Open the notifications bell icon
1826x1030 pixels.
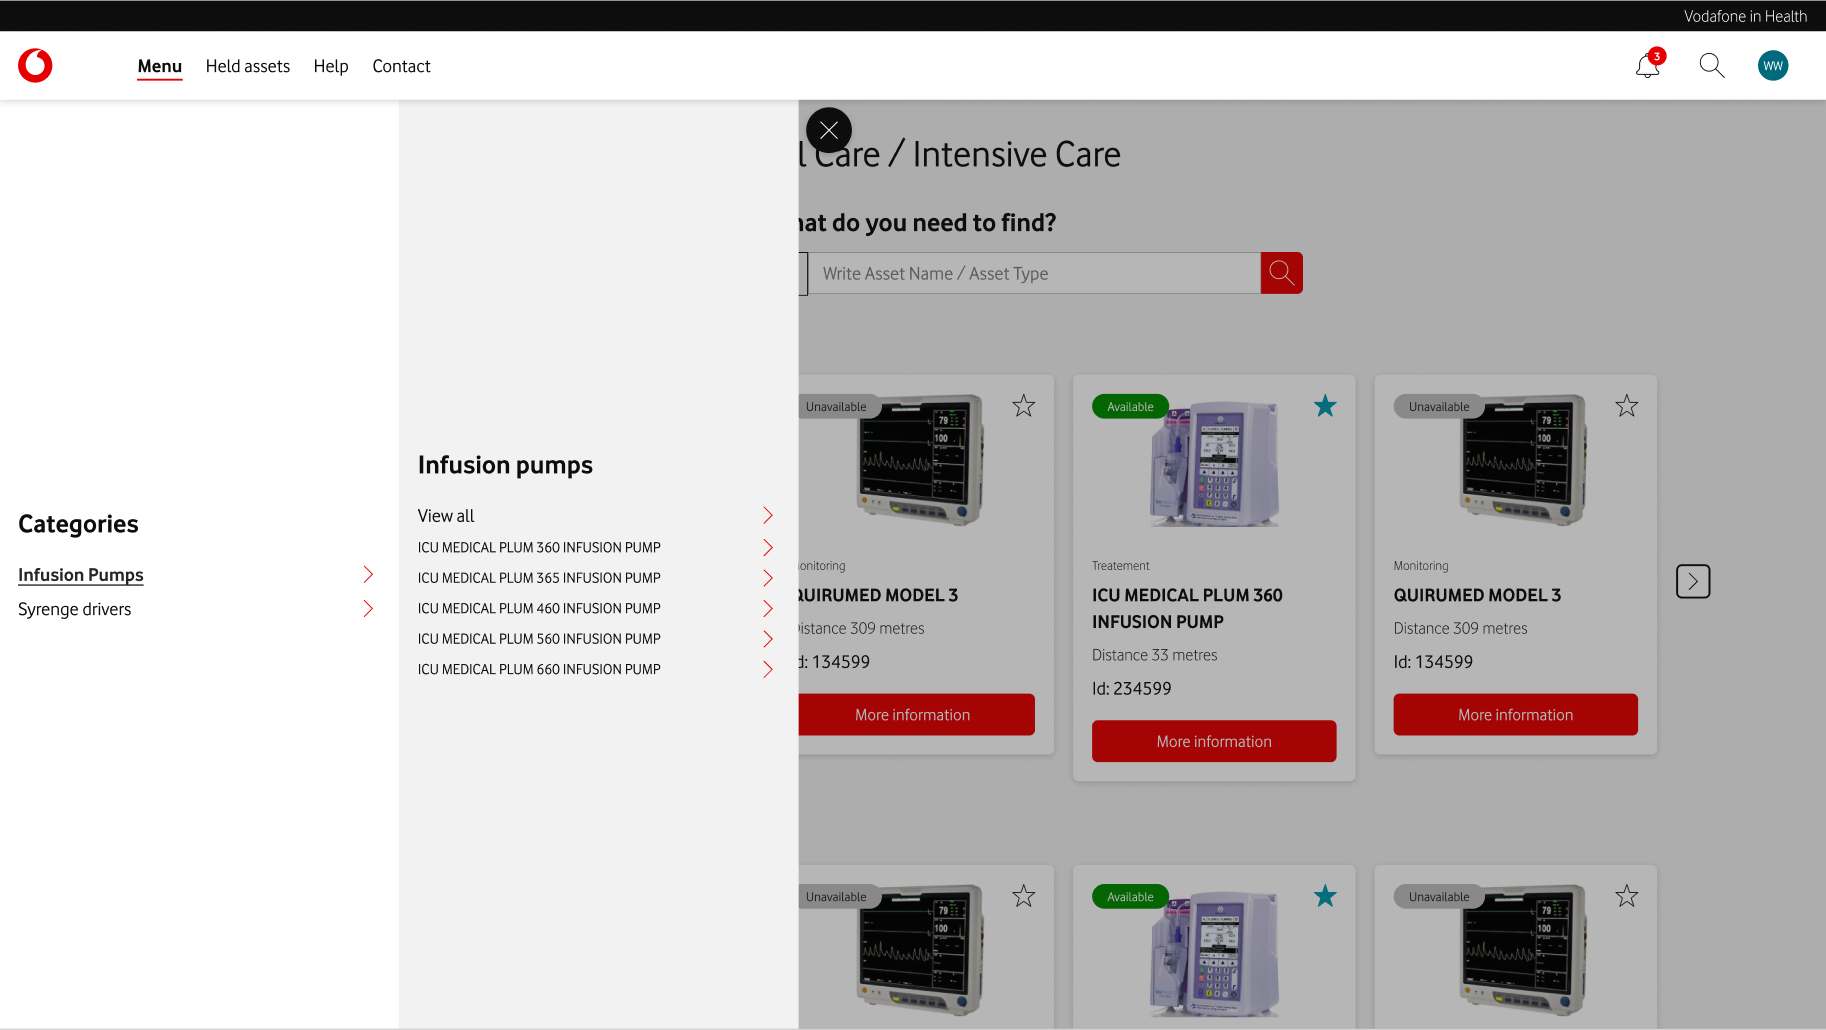(x=1647, y=66)
